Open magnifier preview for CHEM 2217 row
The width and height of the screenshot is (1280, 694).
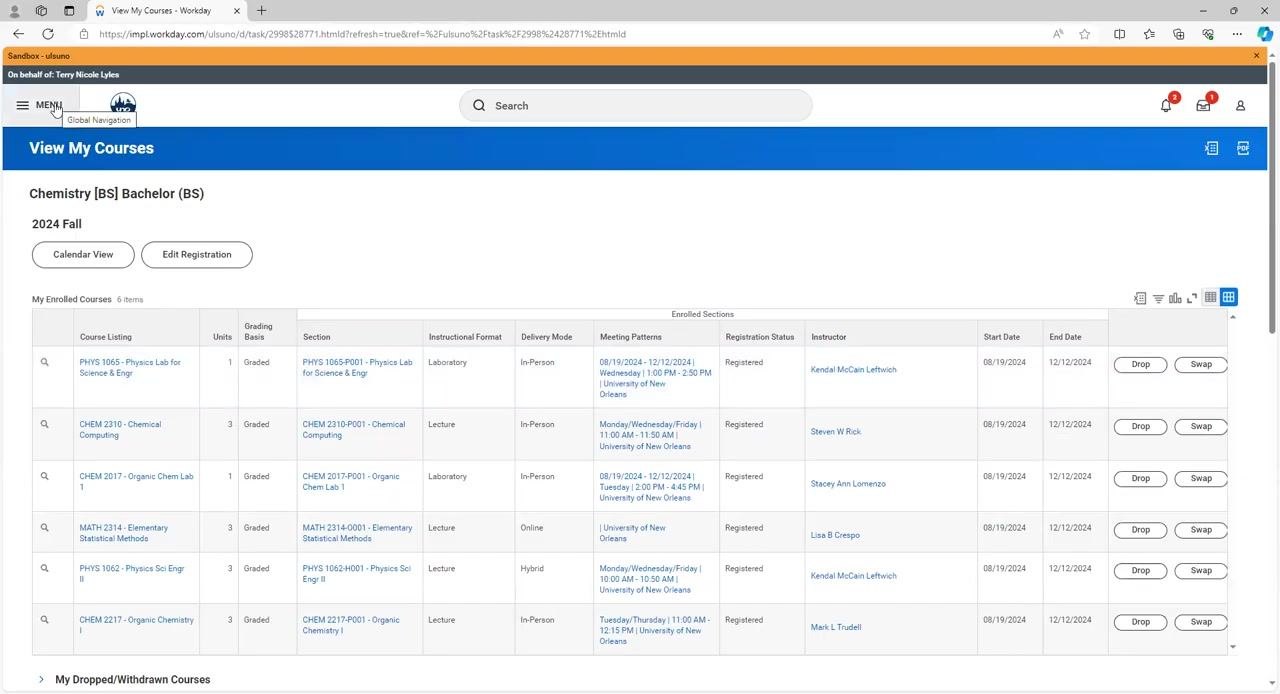pos(44,620)
